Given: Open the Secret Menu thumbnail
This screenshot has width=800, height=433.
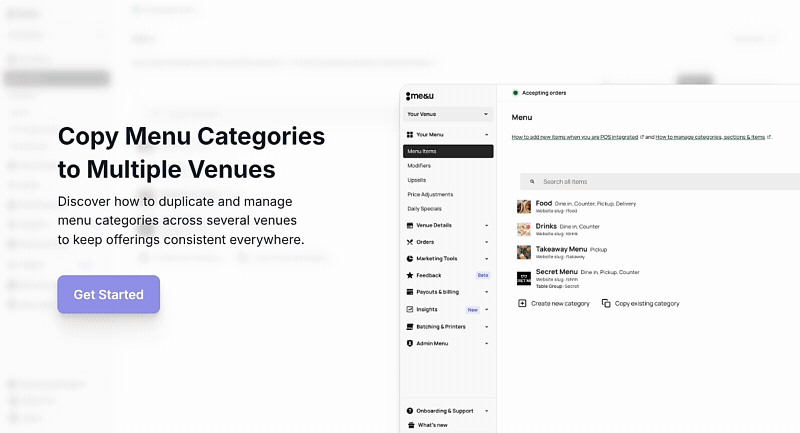Looking at the screenshot, I should pyautogui.click(x=524, y=278).
